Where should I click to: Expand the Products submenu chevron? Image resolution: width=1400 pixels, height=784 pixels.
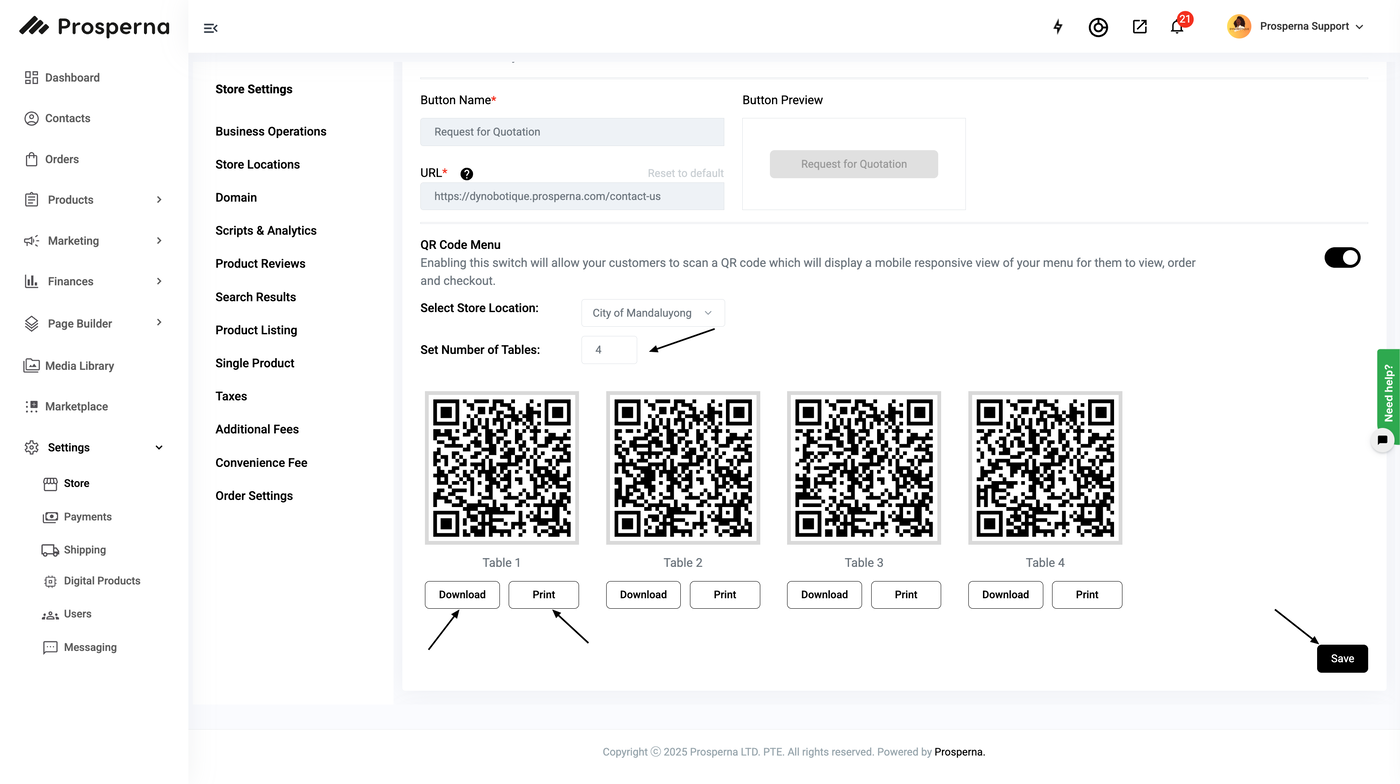click(159, 200)
